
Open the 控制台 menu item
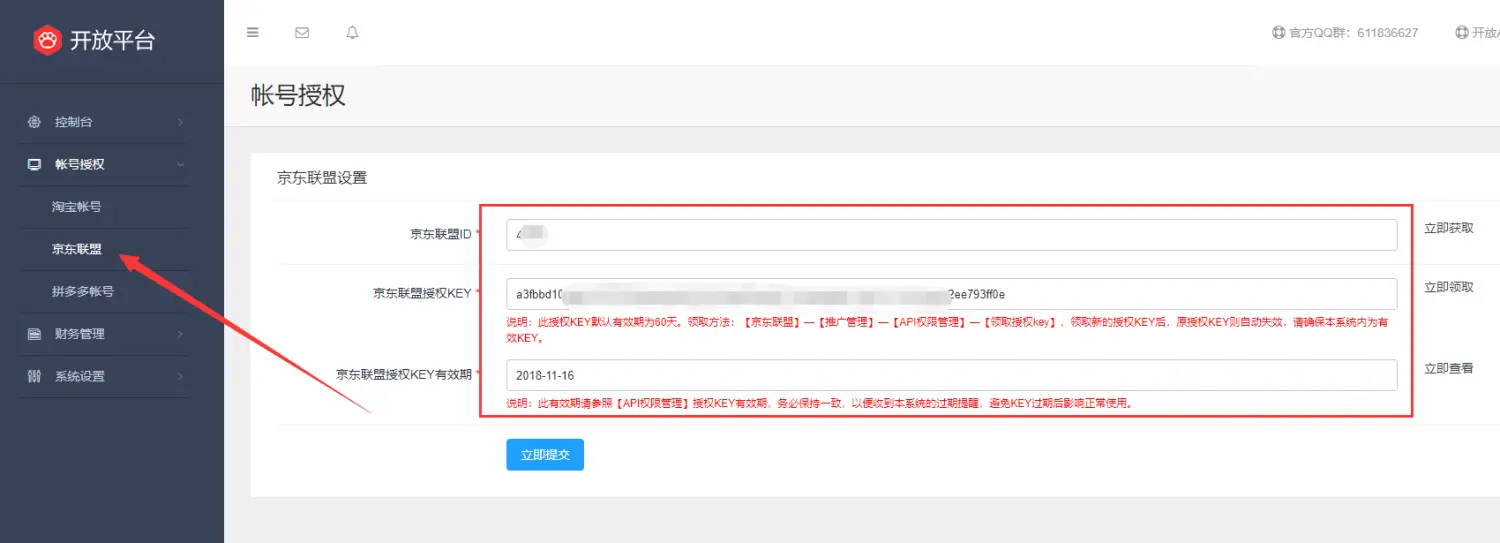106,122
